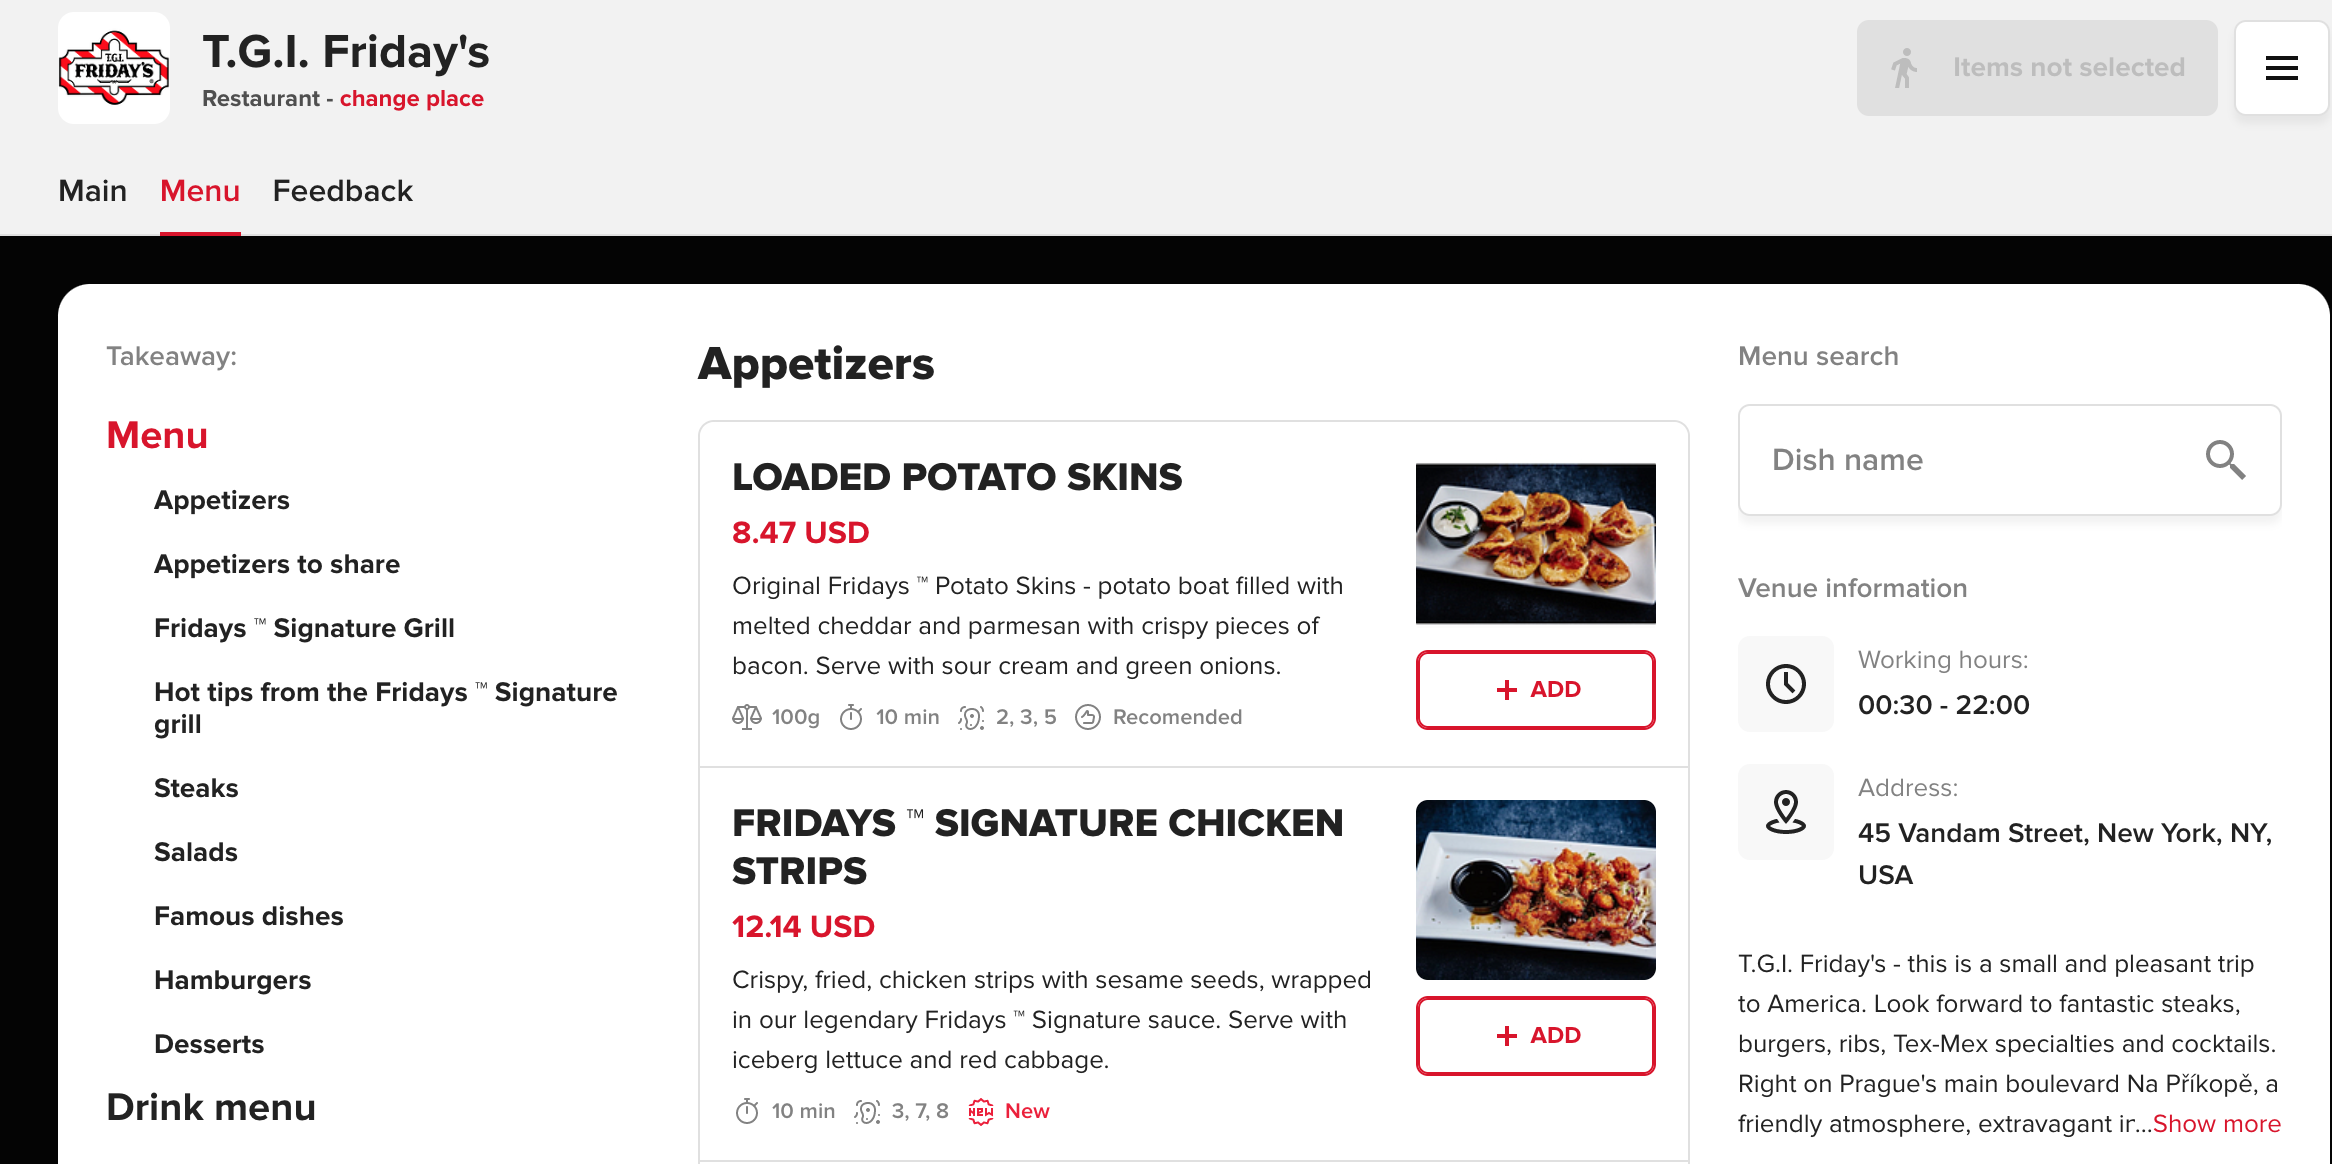Click the T.G.I. Friday's logo icon
The width and height of the screenshot is (2332, 1164).
pos(114,68)
